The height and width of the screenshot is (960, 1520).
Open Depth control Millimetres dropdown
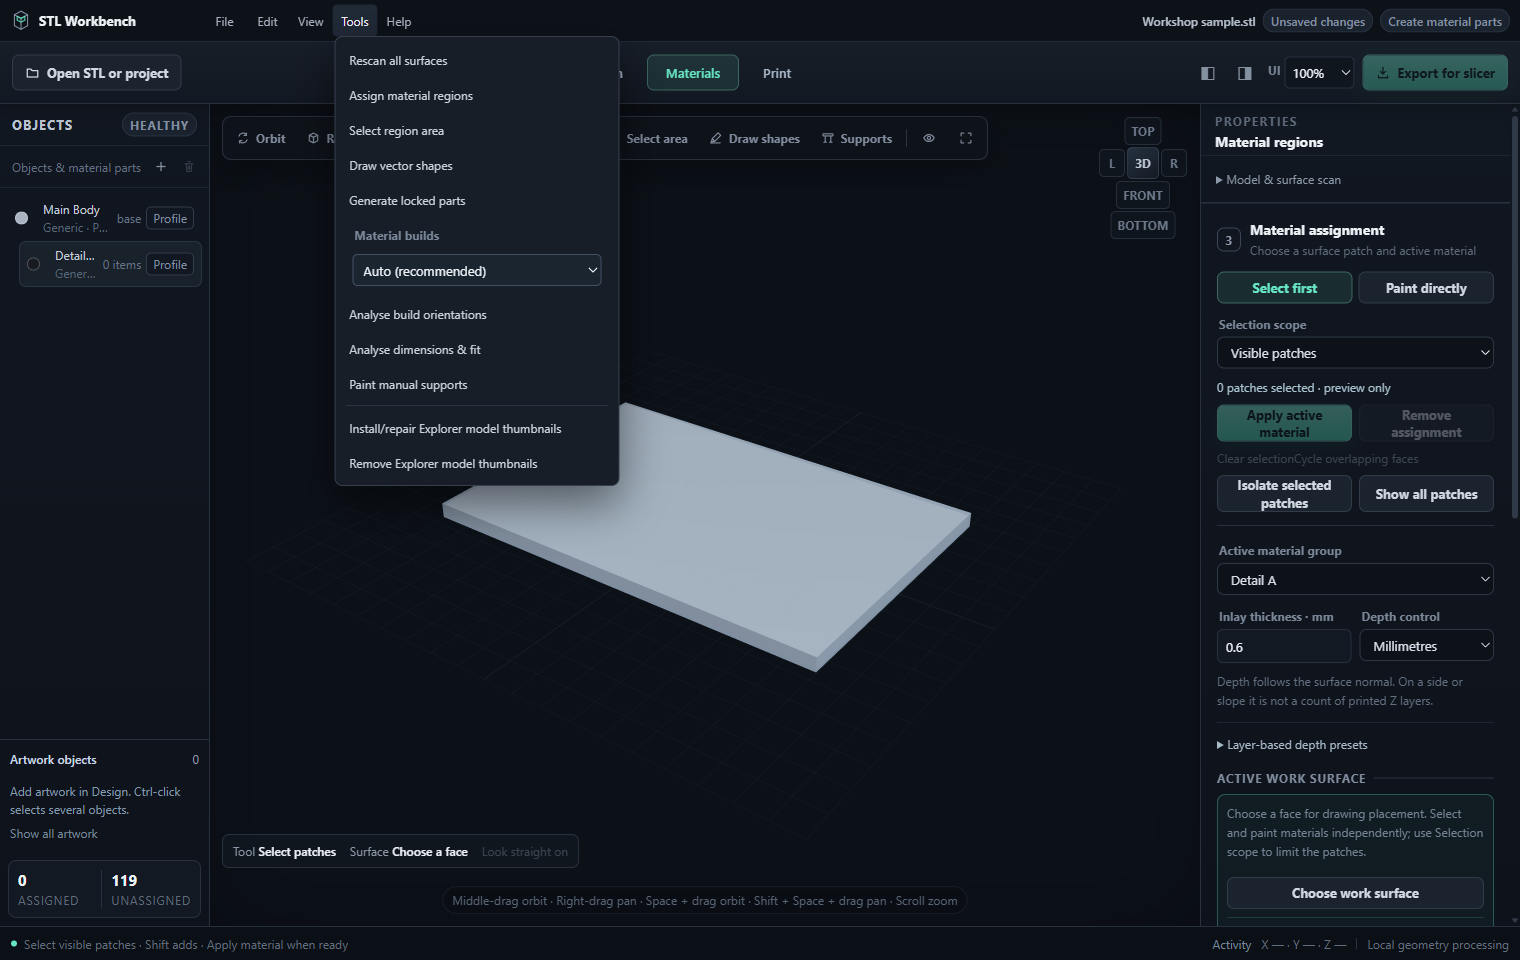(1426, 646)
